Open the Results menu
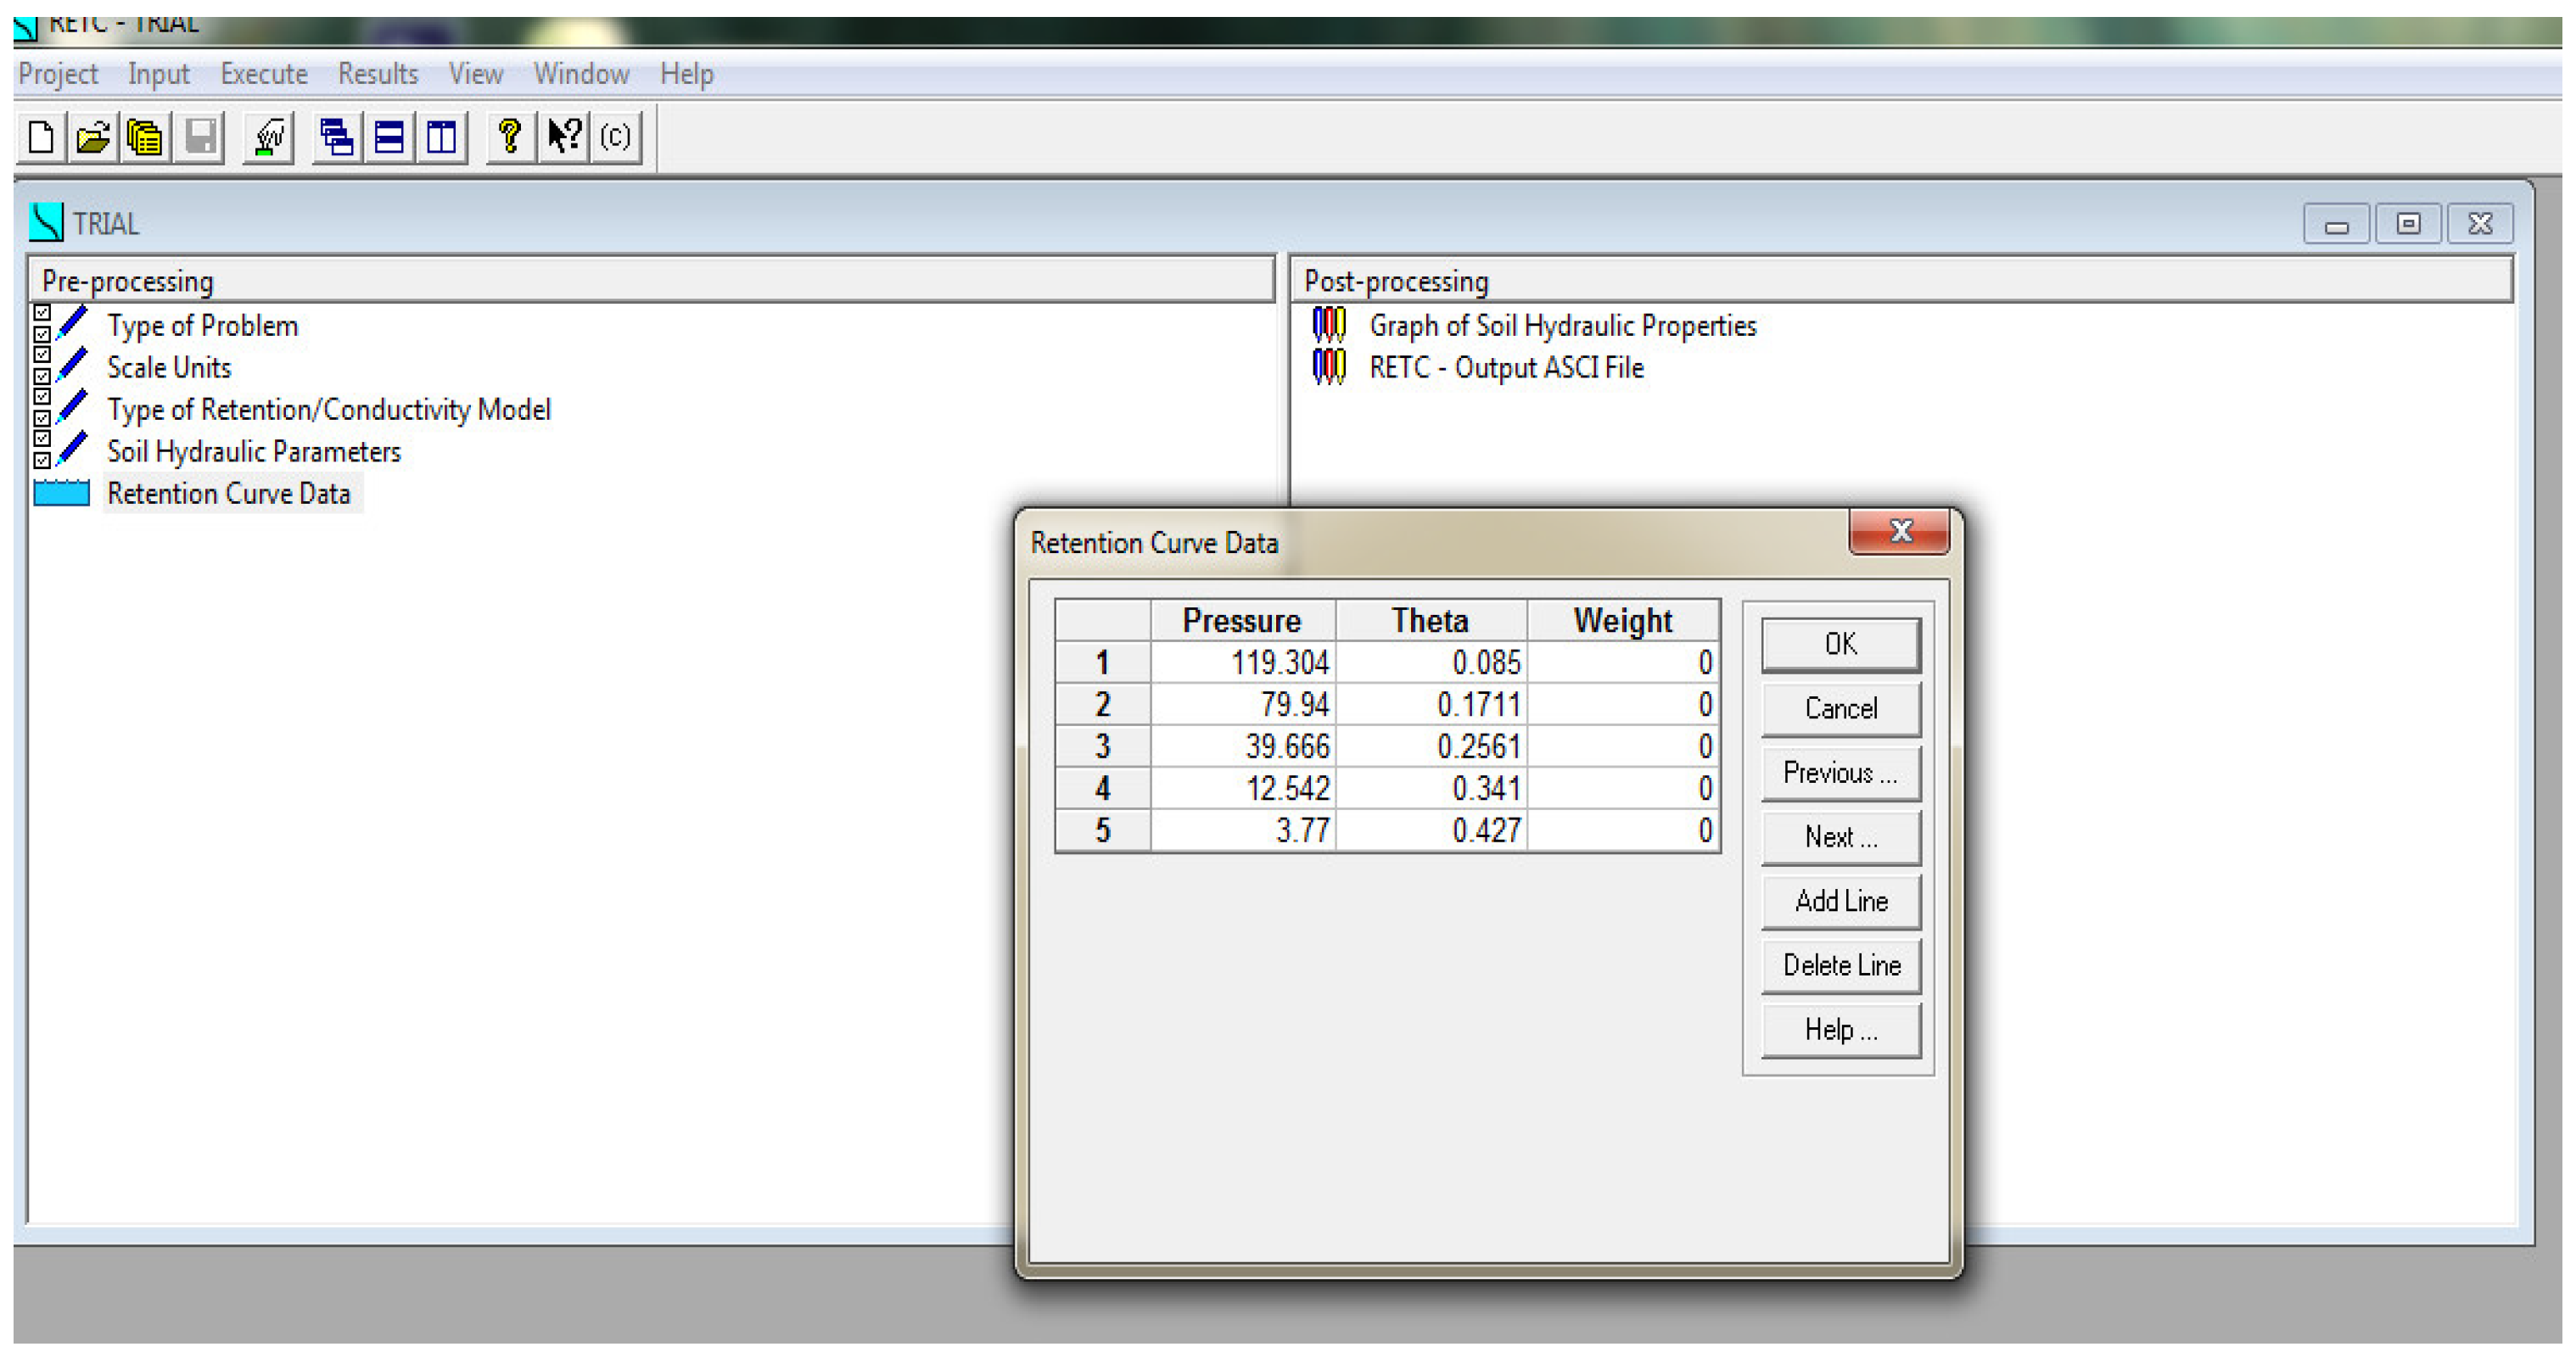2576x1358 pixels. click(x=377, y=74)
